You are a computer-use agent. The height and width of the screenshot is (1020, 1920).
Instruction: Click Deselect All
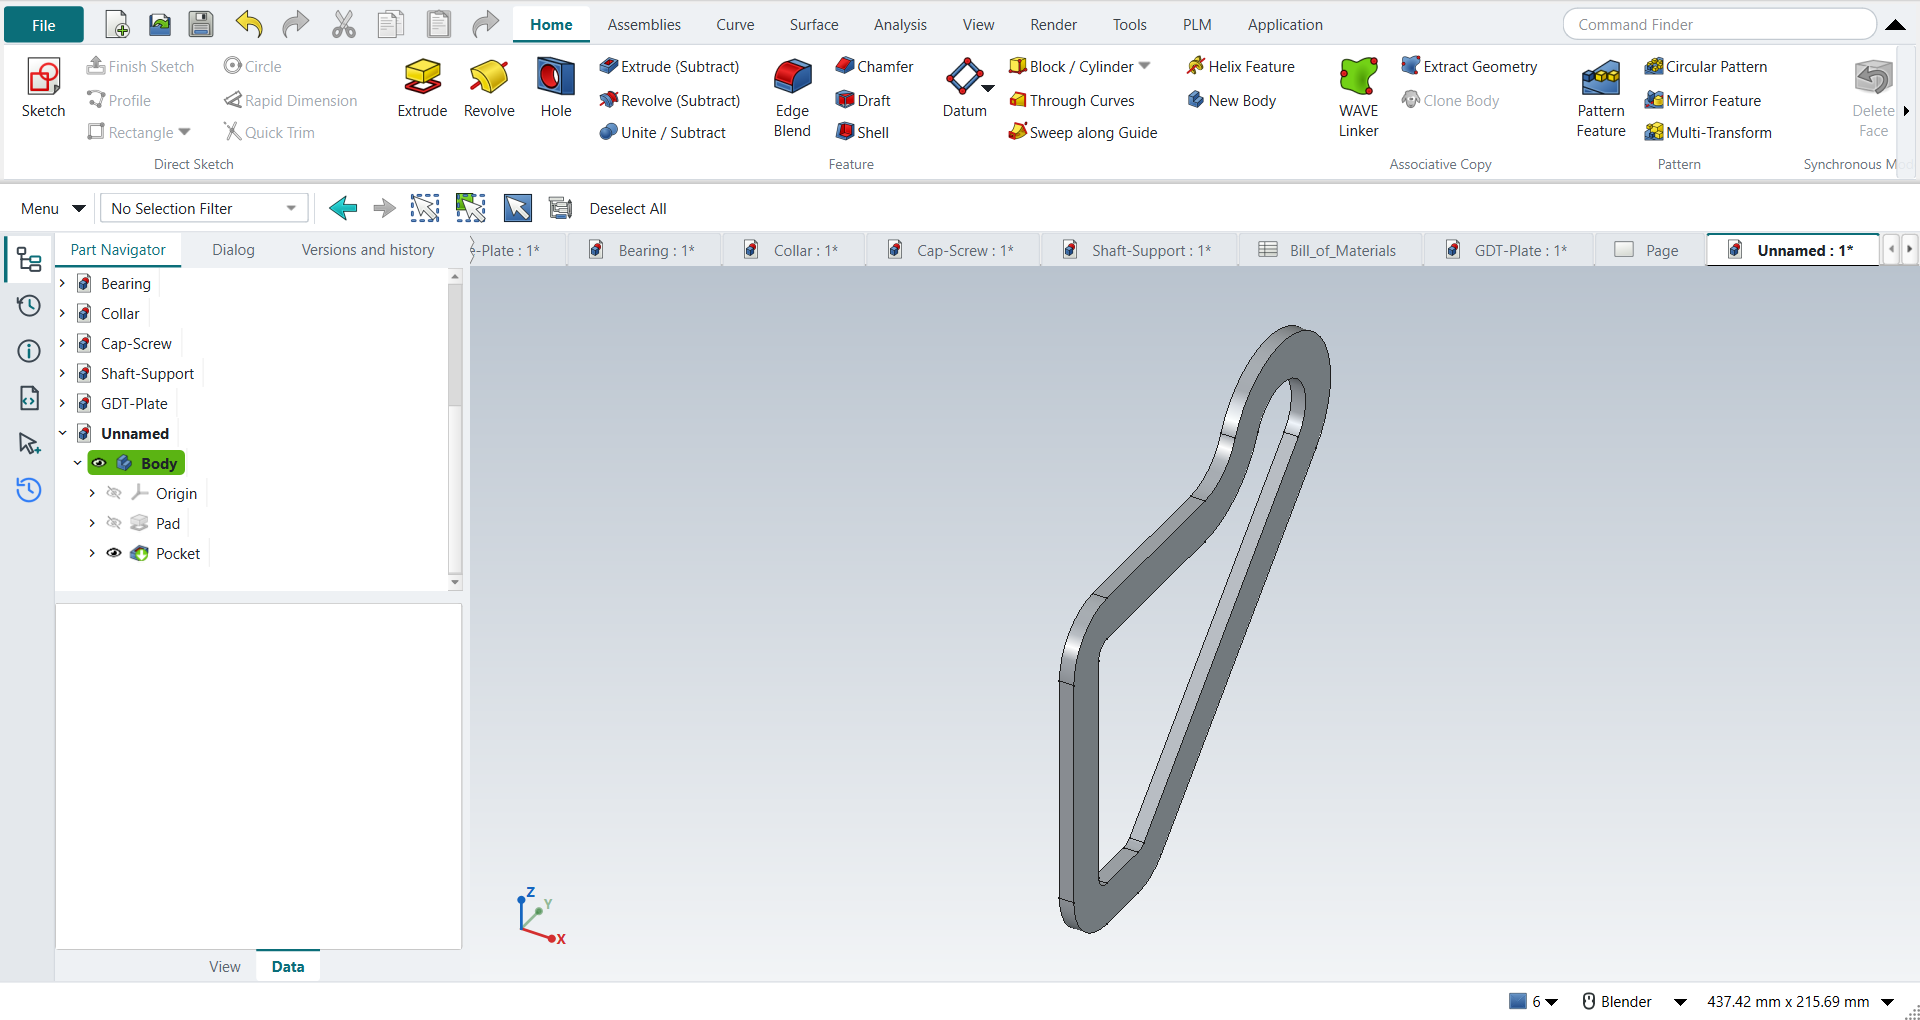coord(628,208)
